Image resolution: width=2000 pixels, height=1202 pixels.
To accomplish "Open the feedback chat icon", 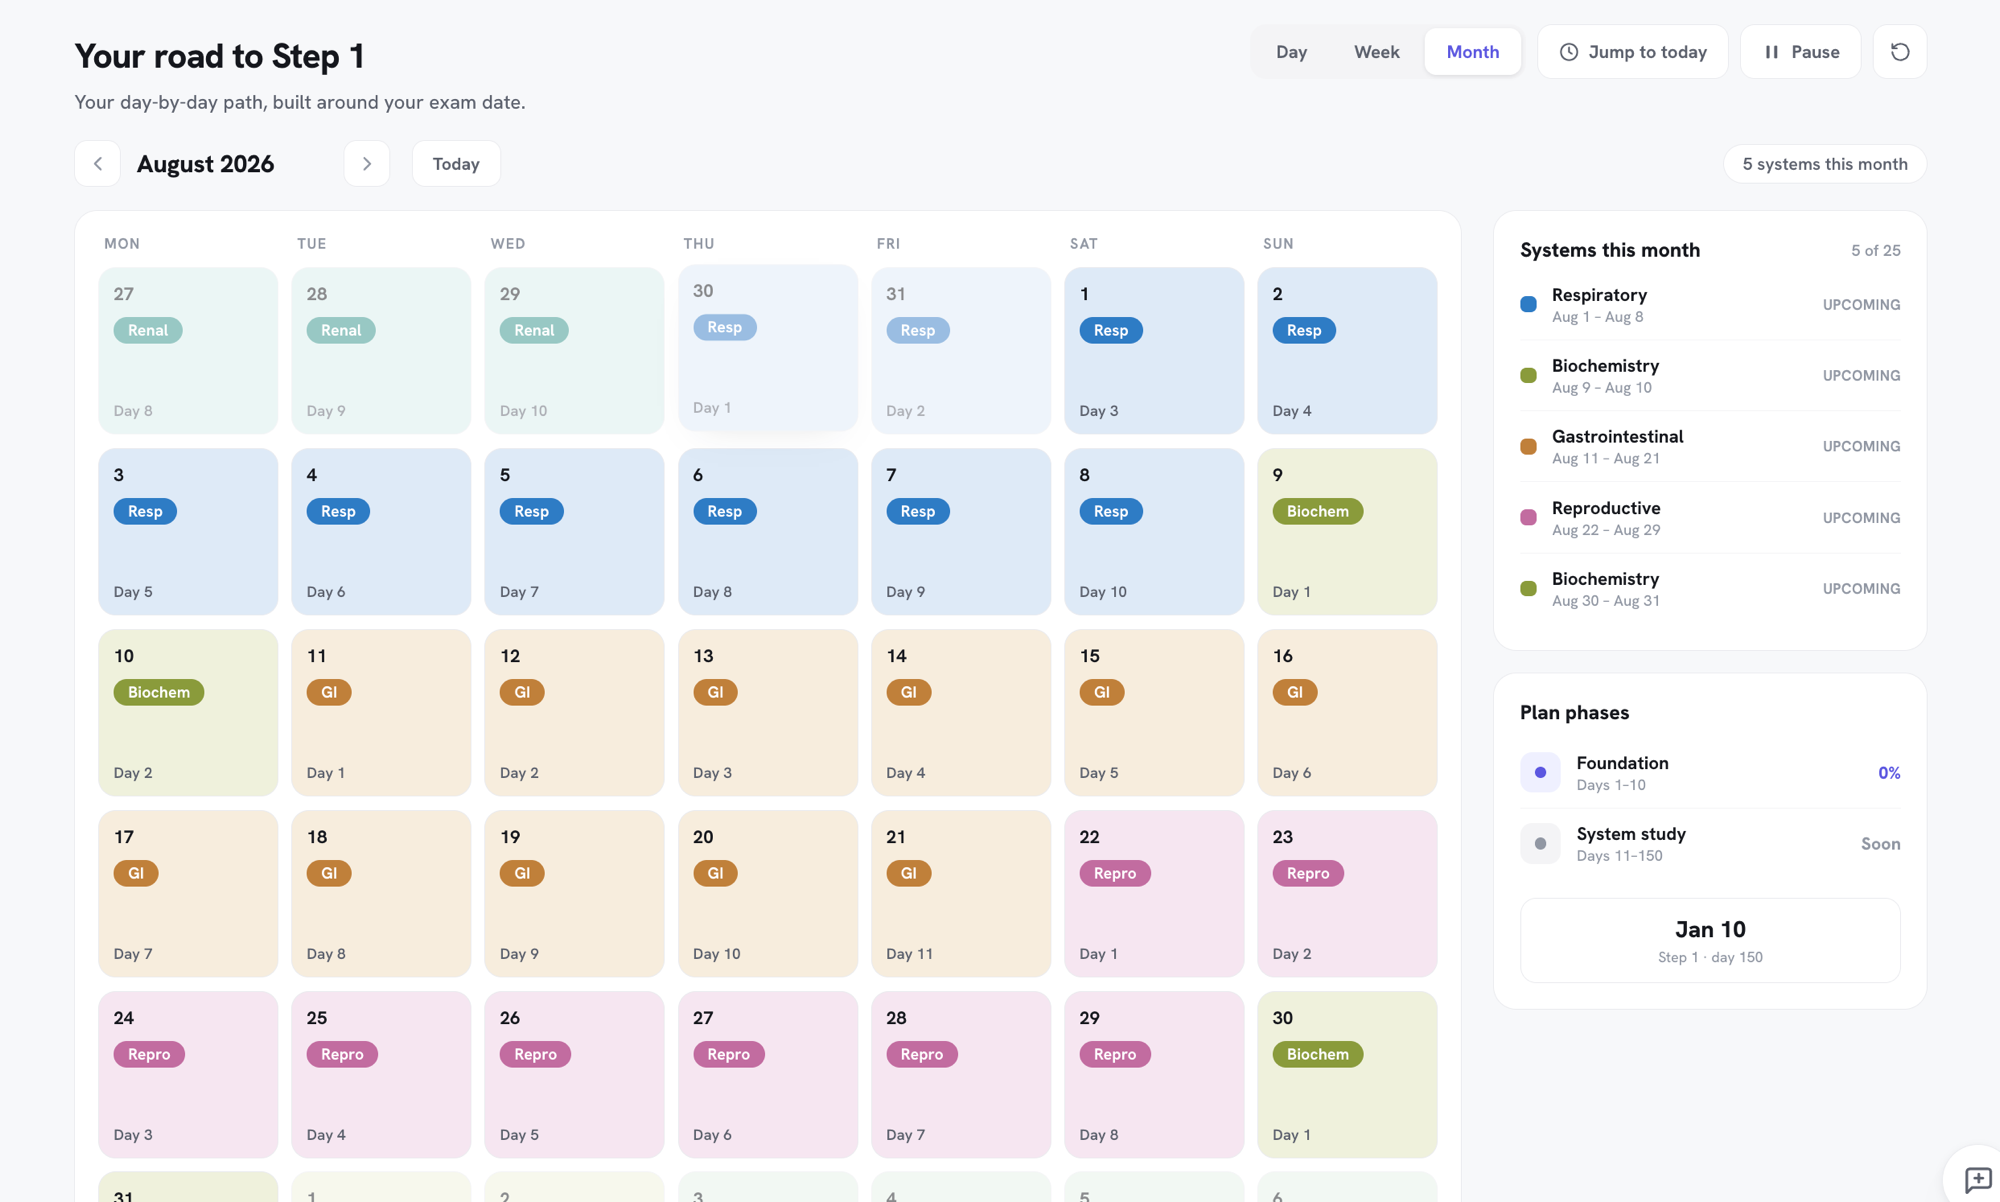I will [x=1977, y=1179].
